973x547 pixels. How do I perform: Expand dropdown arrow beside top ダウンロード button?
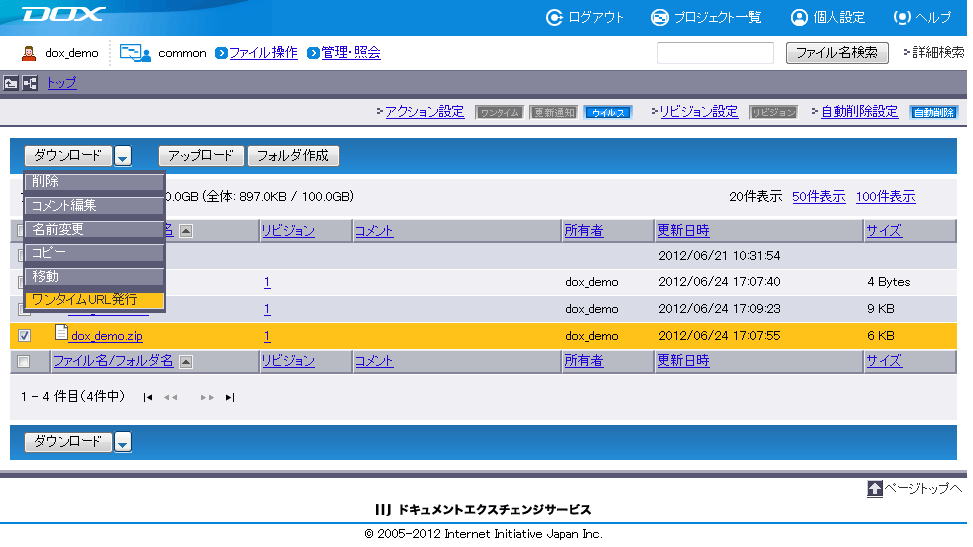coord(123,156)
